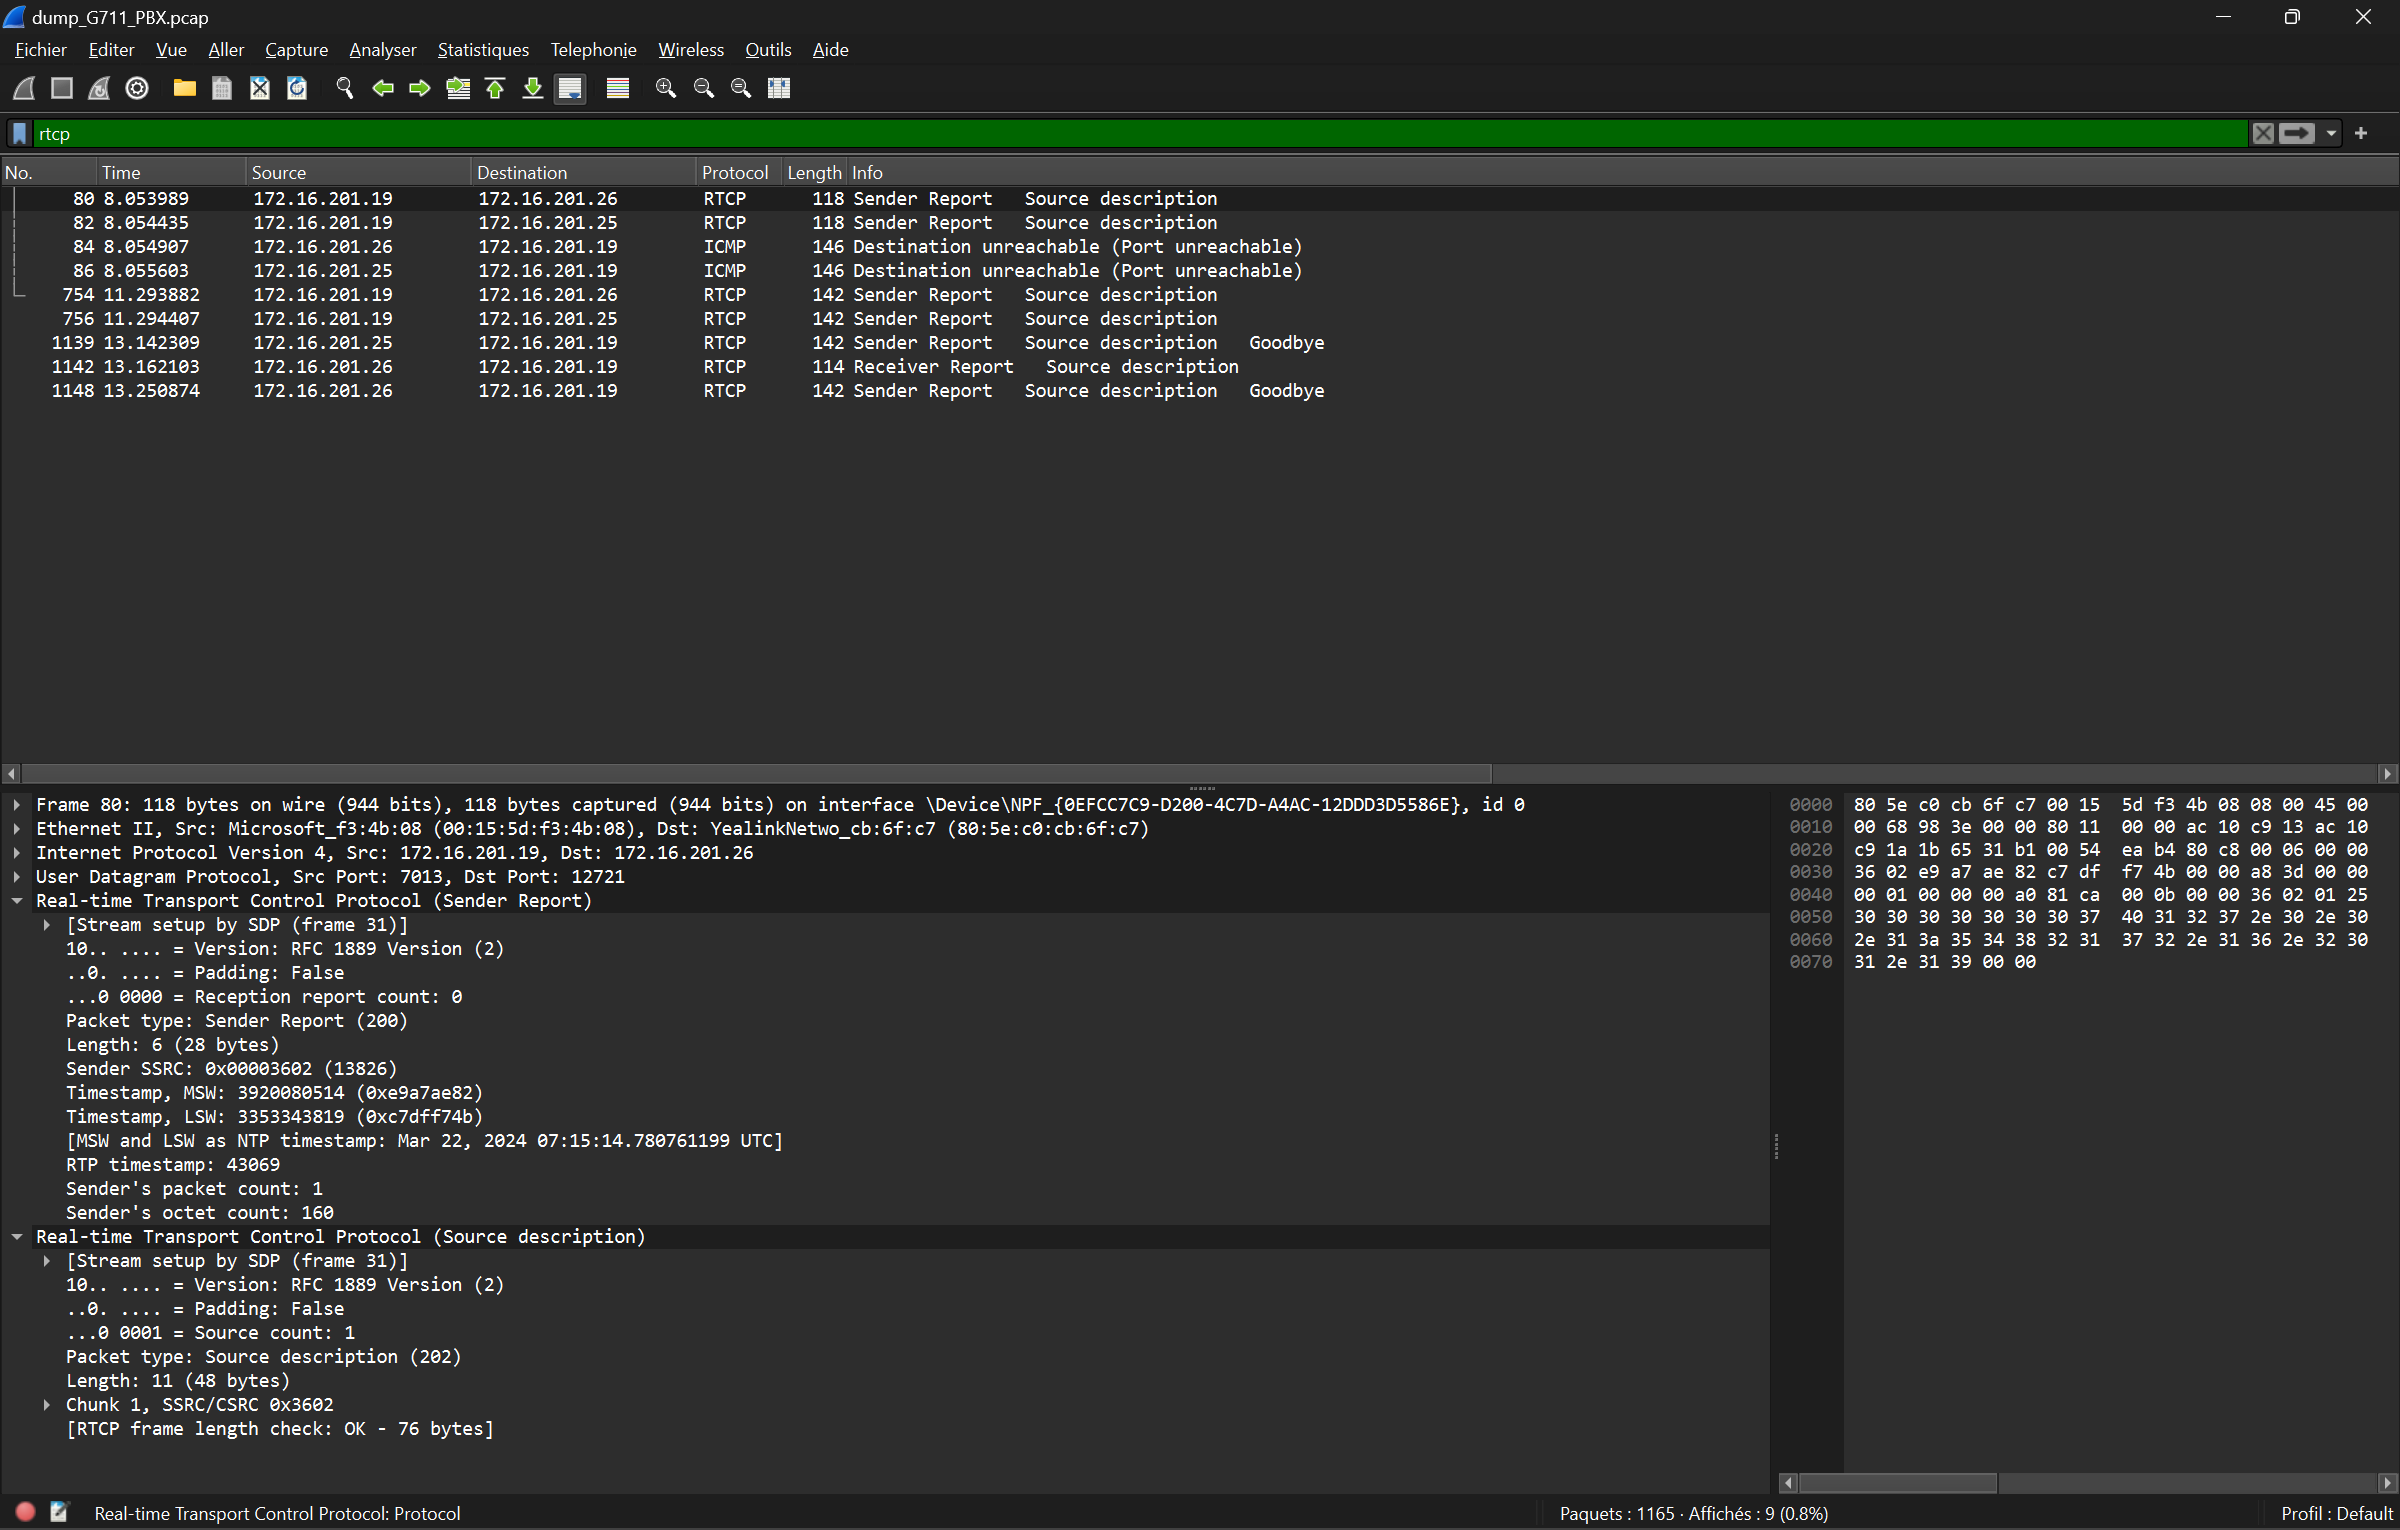Apply display filter arrow button

point(2297,133)
